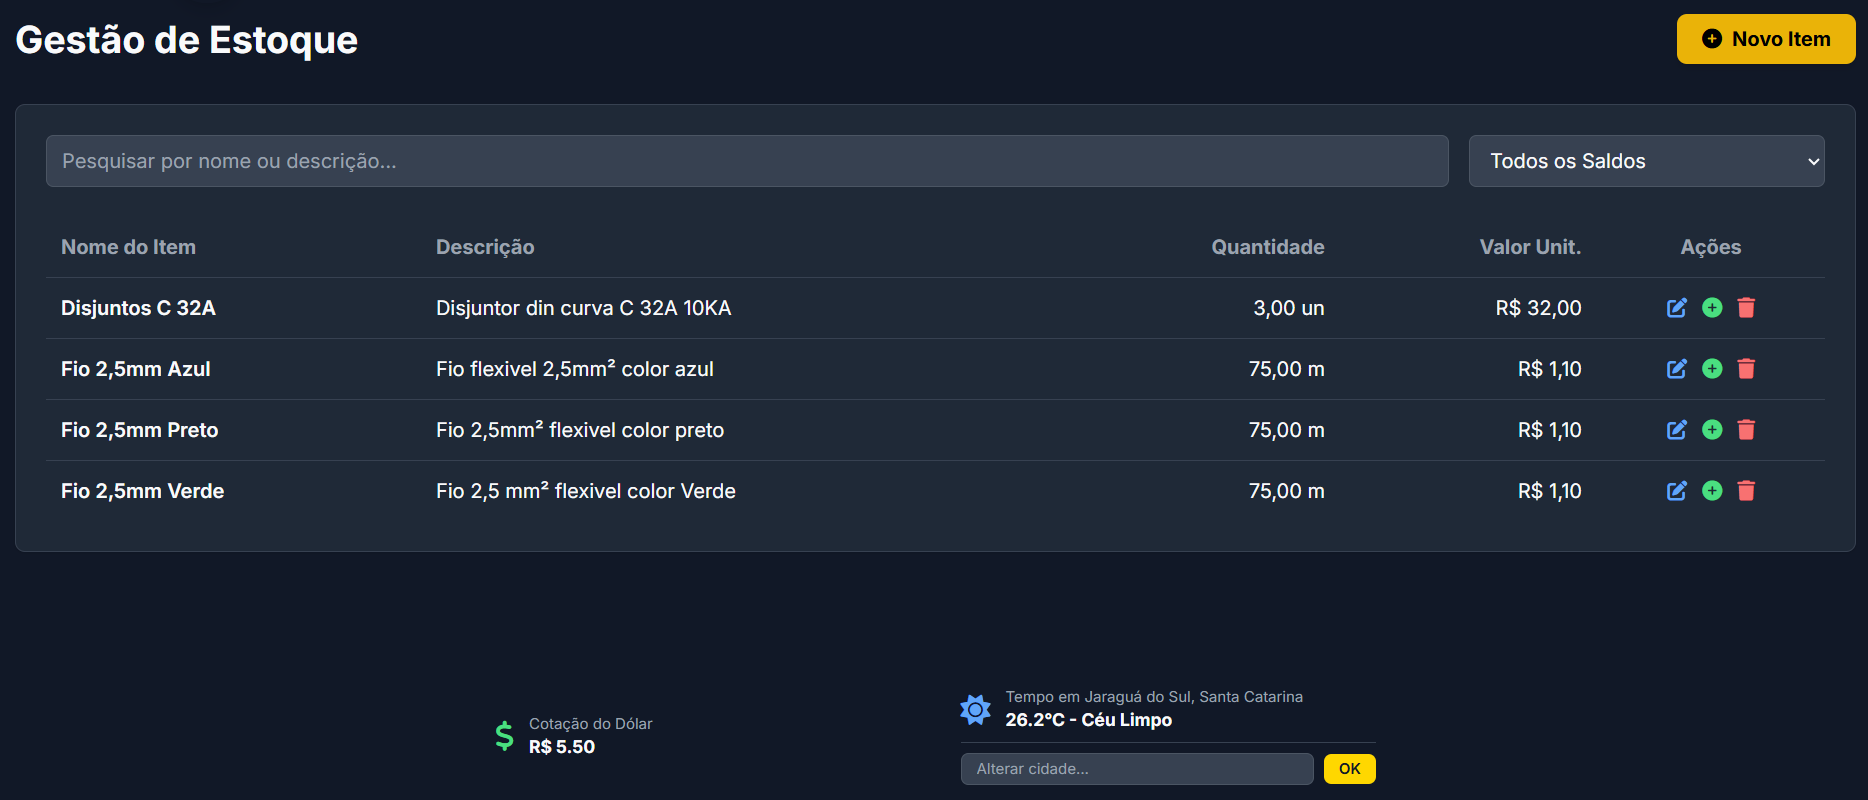The height and width of the screenshot is (800, 1868).
Task: Add stock to Disjuntos C 32A
Action: pos(1712,308)
